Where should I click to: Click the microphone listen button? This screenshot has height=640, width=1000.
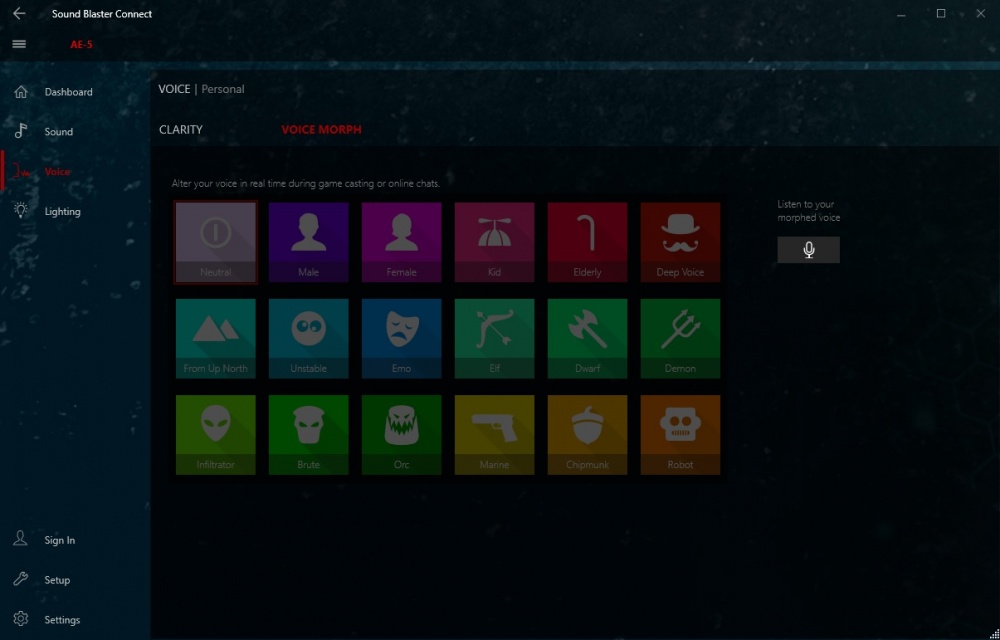(809, 250)
